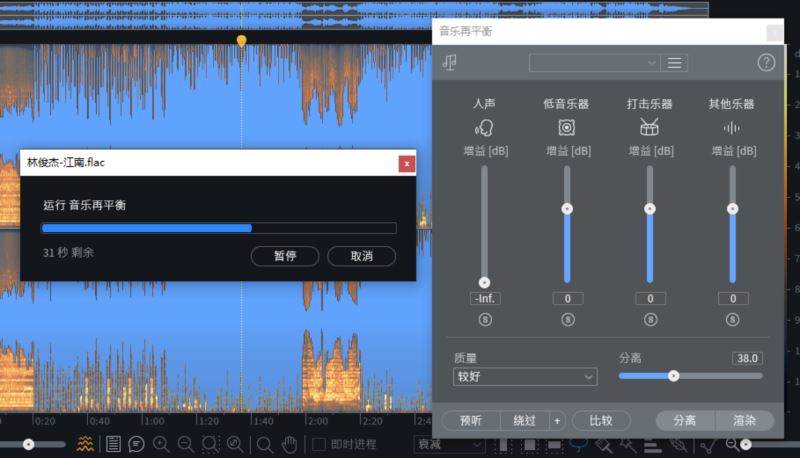Screen dimensions: 800x458
Task: Click the 分离 separate button
Action: (685, 421)
